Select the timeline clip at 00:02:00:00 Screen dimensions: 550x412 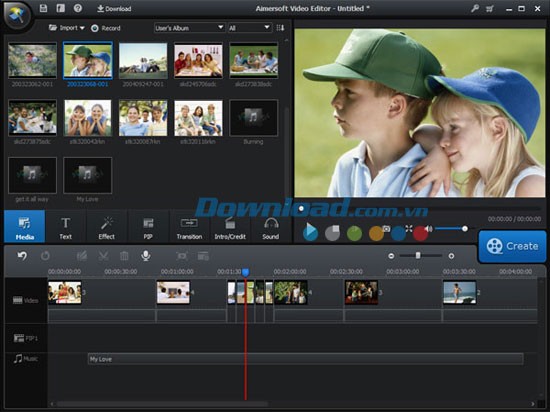tap(291, 292)
